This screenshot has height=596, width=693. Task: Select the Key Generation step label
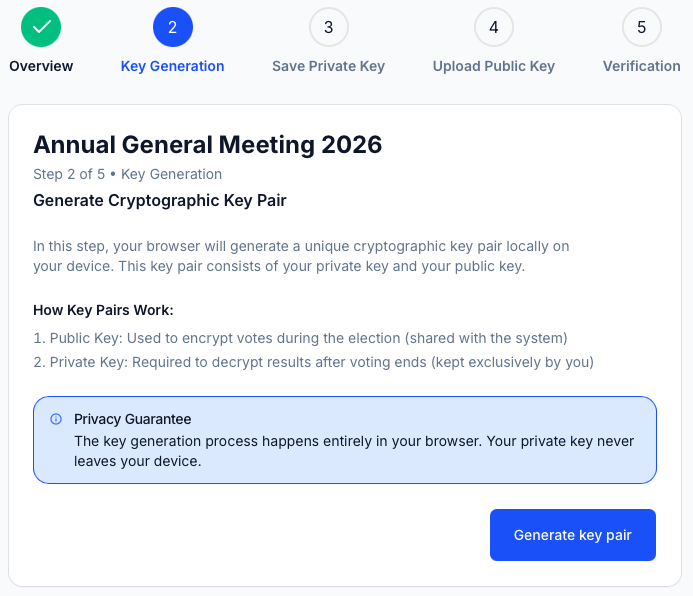(x=172, y=66)
